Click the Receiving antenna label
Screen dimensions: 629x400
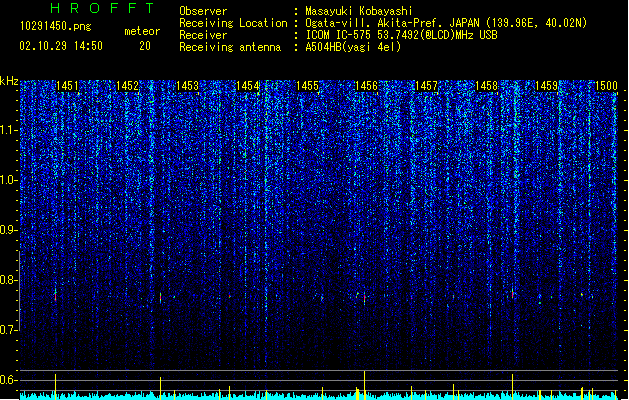[x=230, y=47]
